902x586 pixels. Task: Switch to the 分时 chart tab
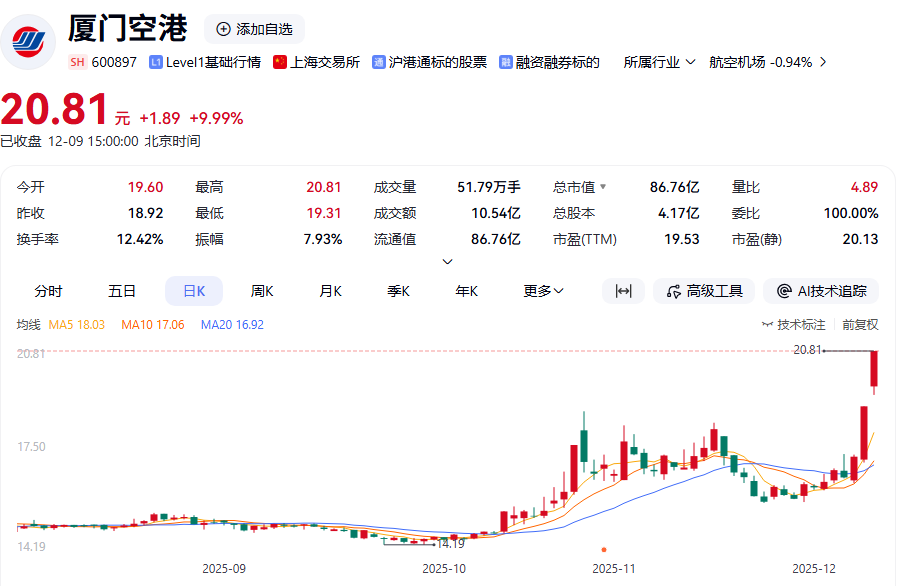(x=48, y=291)
